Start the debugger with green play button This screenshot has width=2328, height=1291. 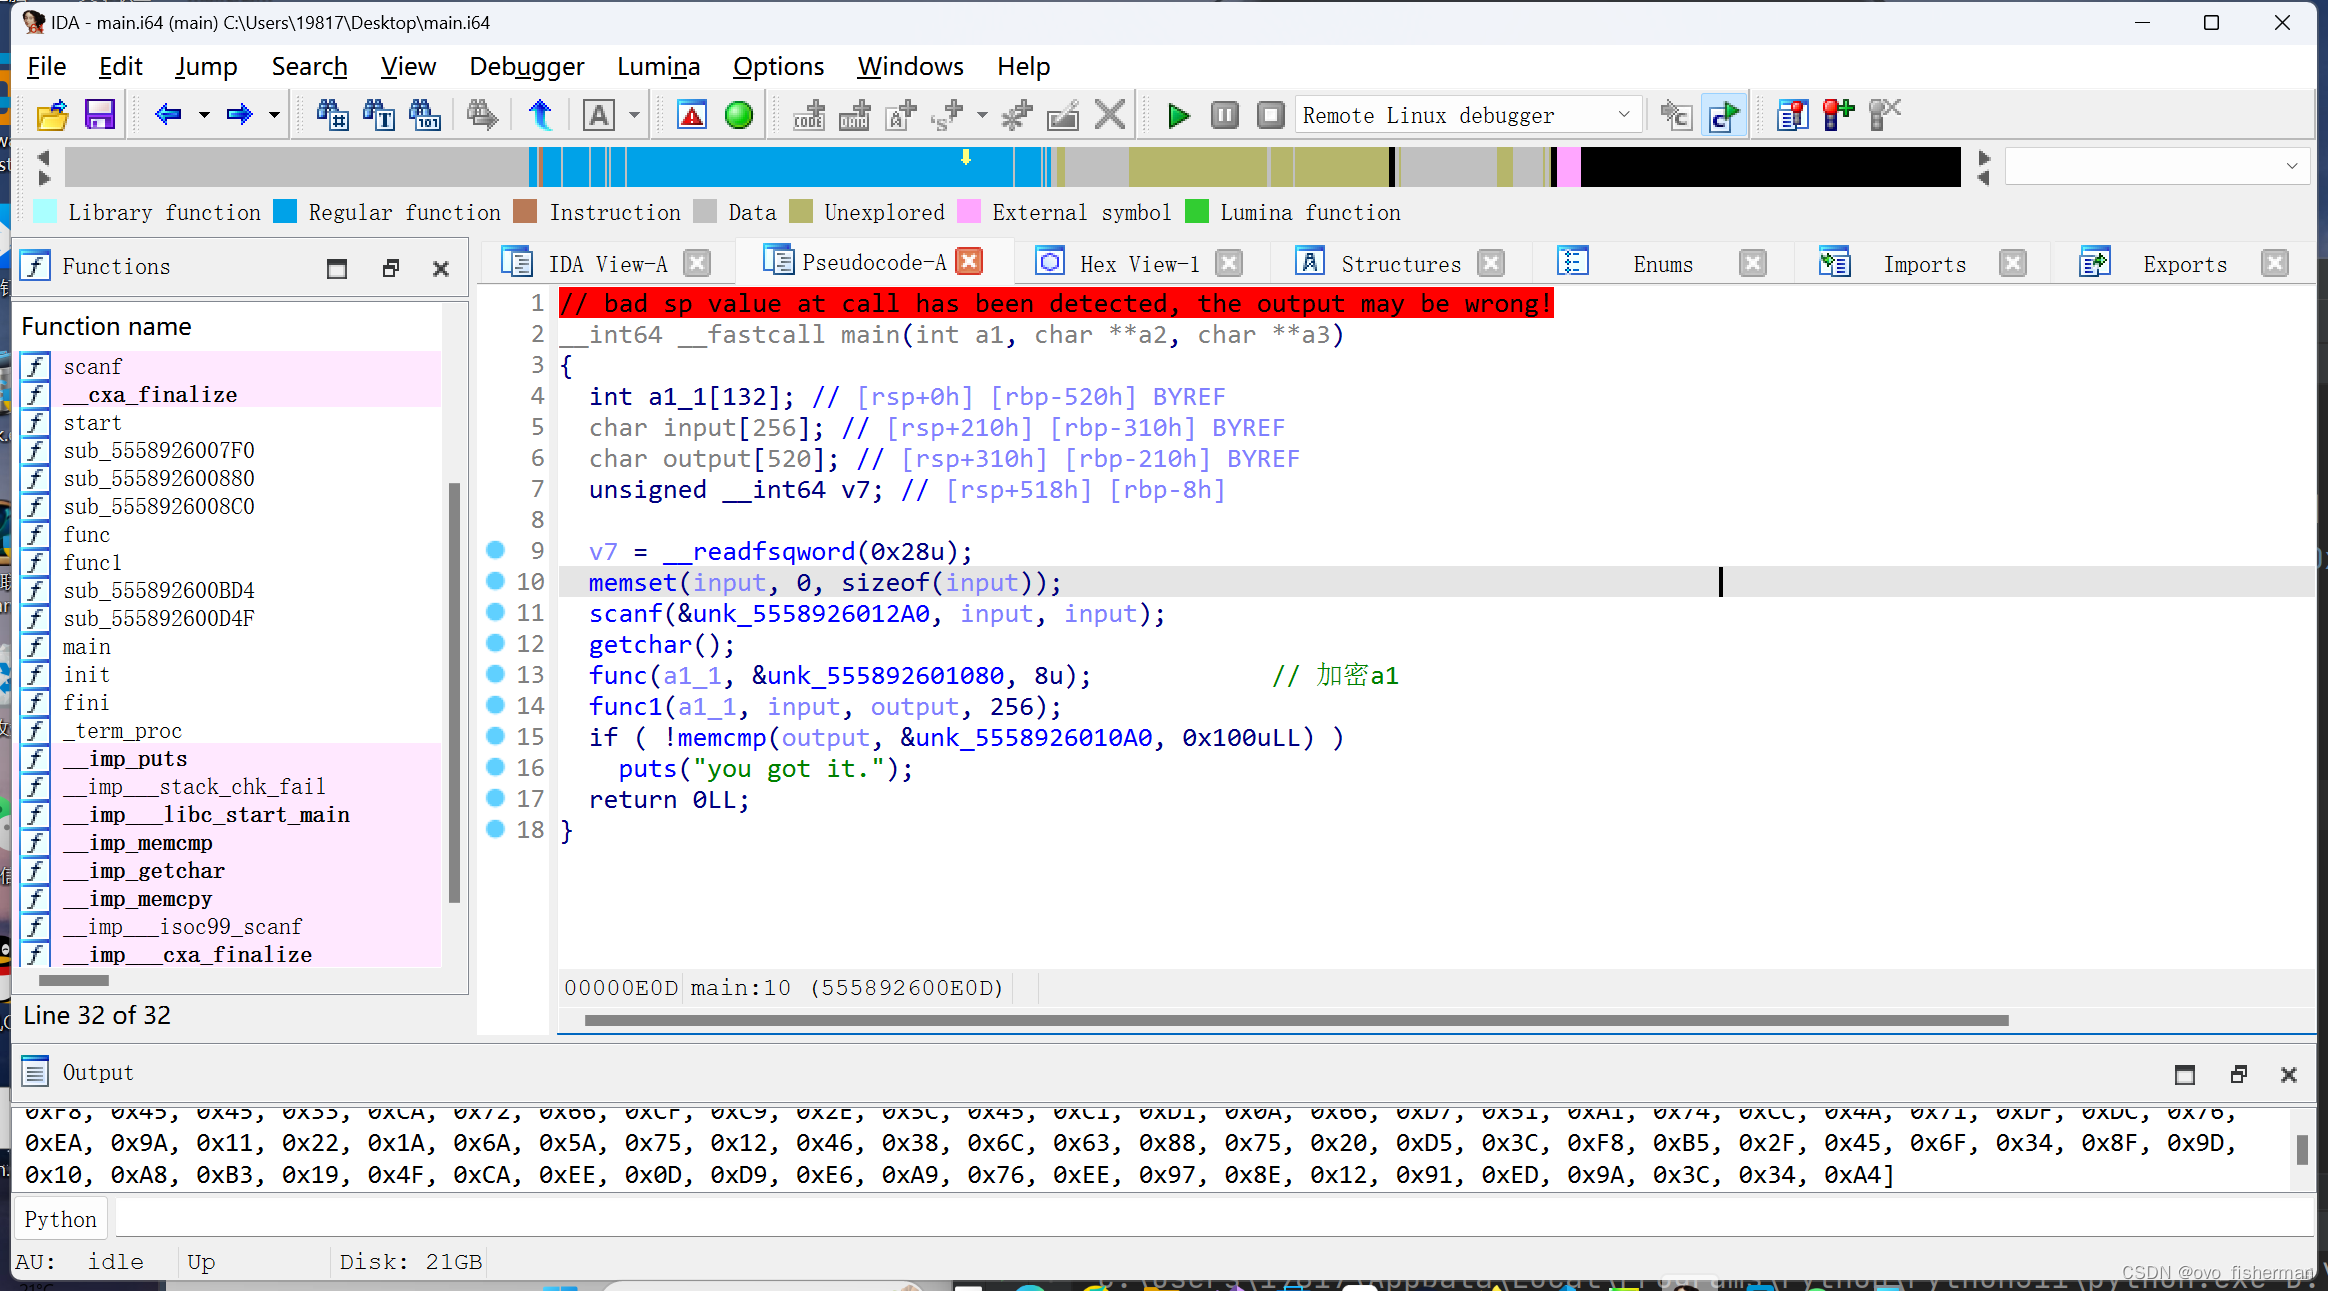(1178, 115)
